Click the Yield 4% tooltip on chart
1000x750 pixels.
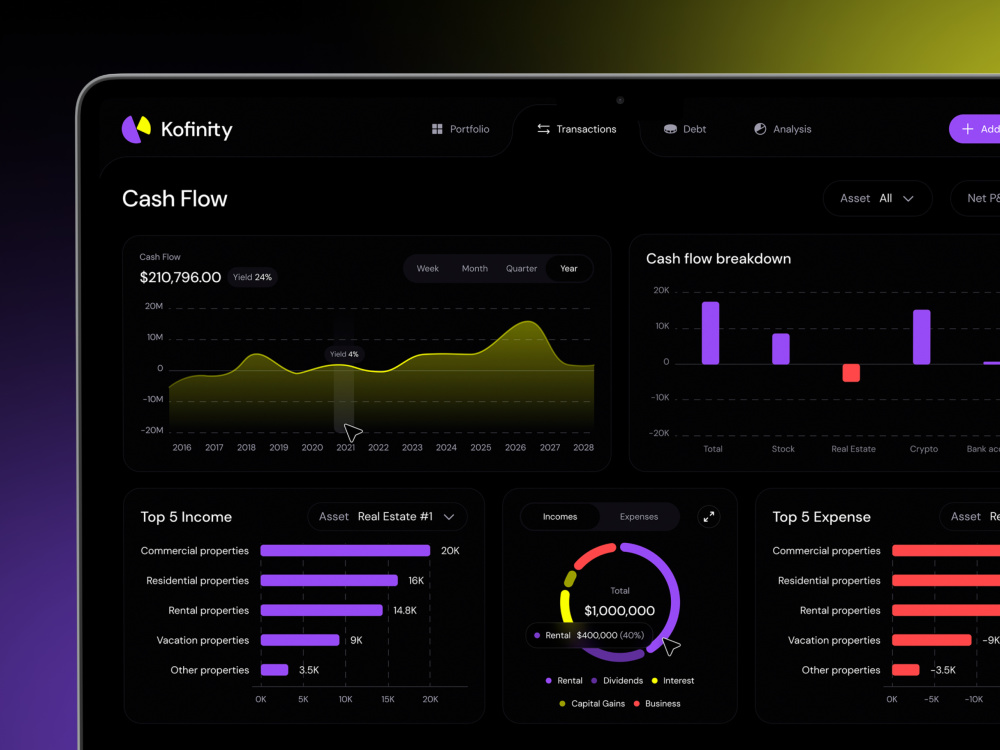click(x=344, y=354)
